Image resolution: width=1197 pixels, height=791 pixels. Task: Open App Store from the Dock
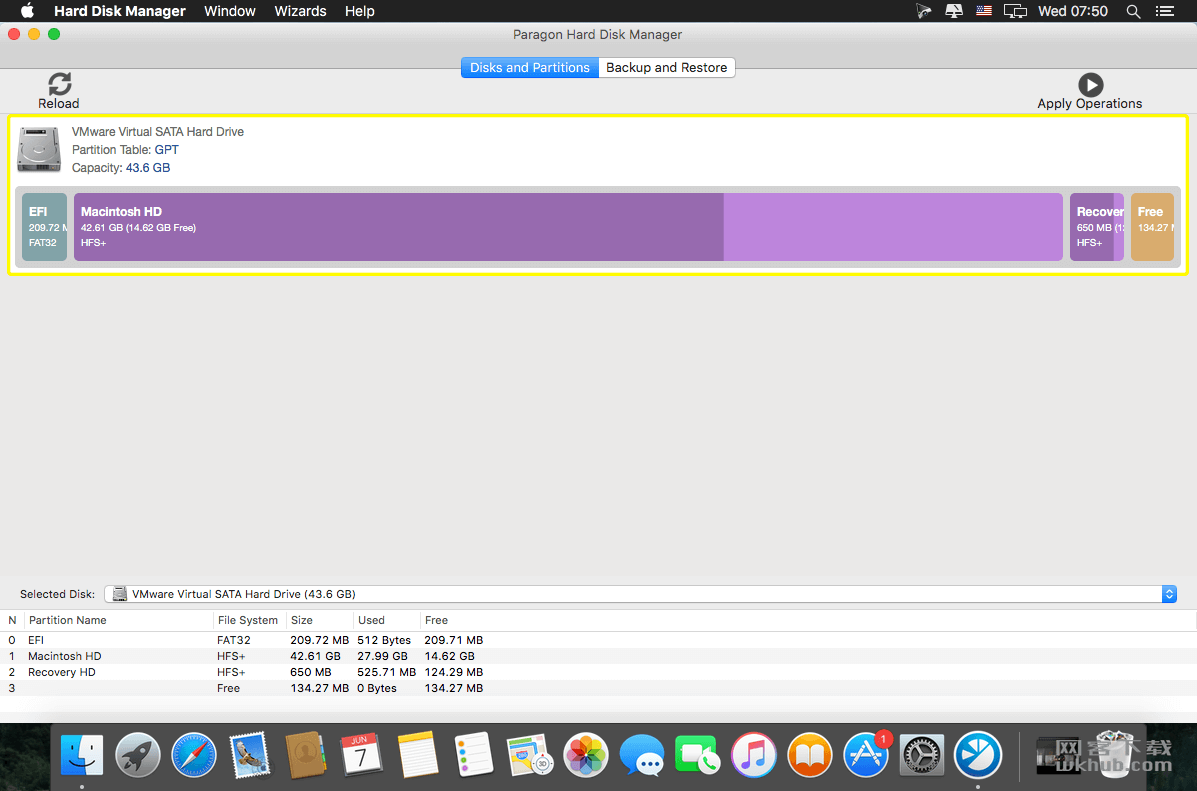pos(866,756)
